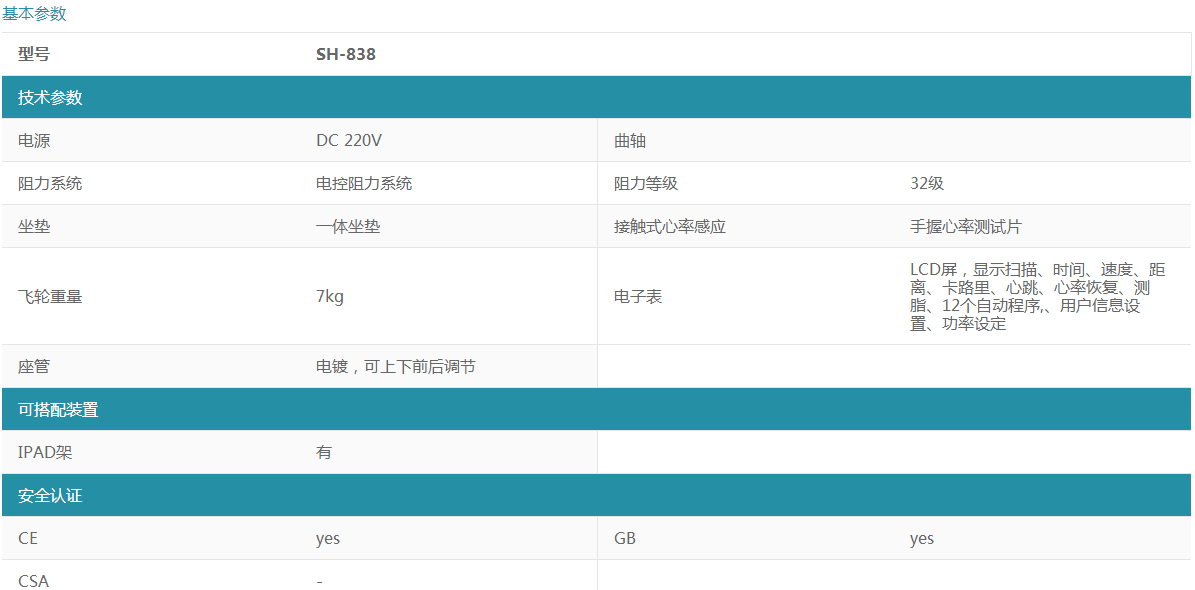Click the 接触式心率感应 label
The image size is (1195, 590).
click(669, 226)
